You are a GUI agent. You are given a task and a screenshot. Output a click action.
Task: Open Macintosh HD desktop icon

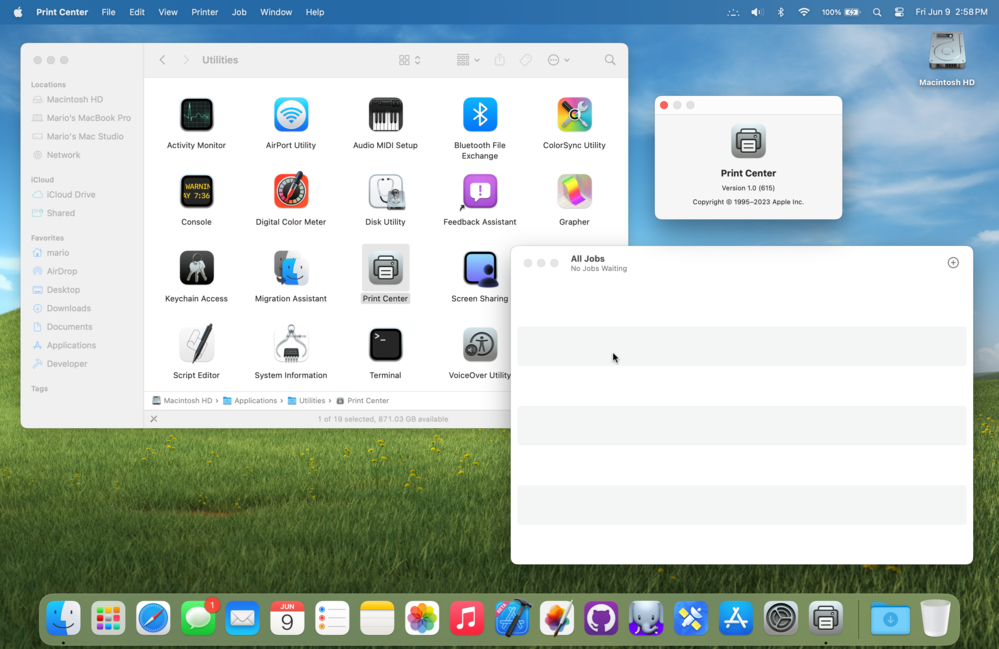click(x=947, y=51)
